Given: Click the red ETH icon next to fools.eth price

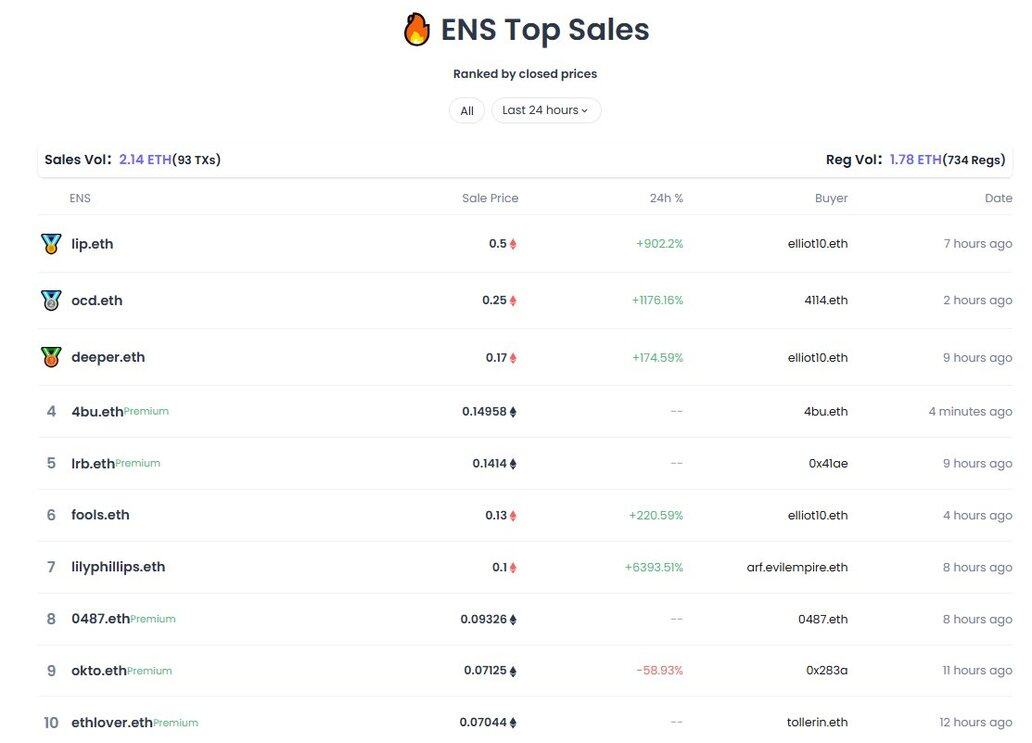Looking at the screenshot, I should click(x=513, y=516).
